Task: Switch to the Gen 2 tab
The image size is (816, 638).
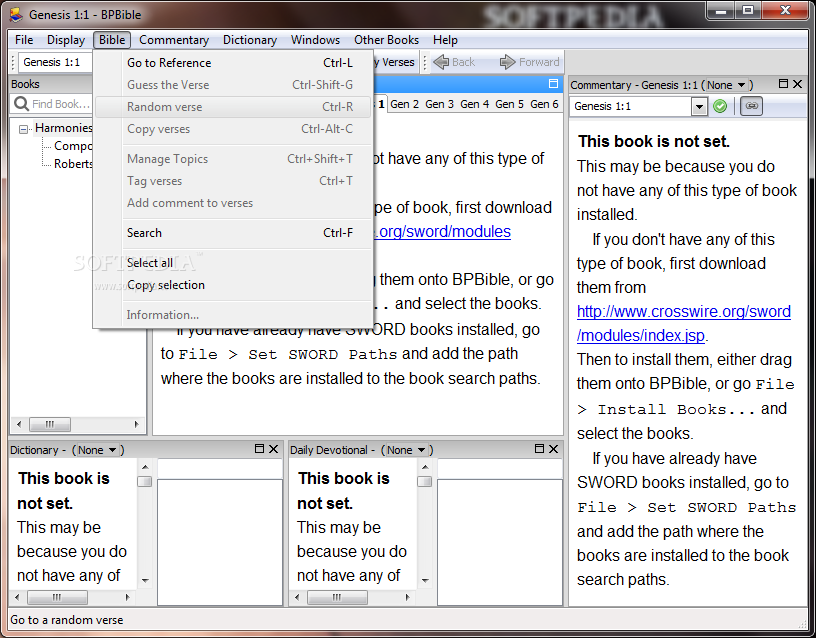Action: (404, 104)
